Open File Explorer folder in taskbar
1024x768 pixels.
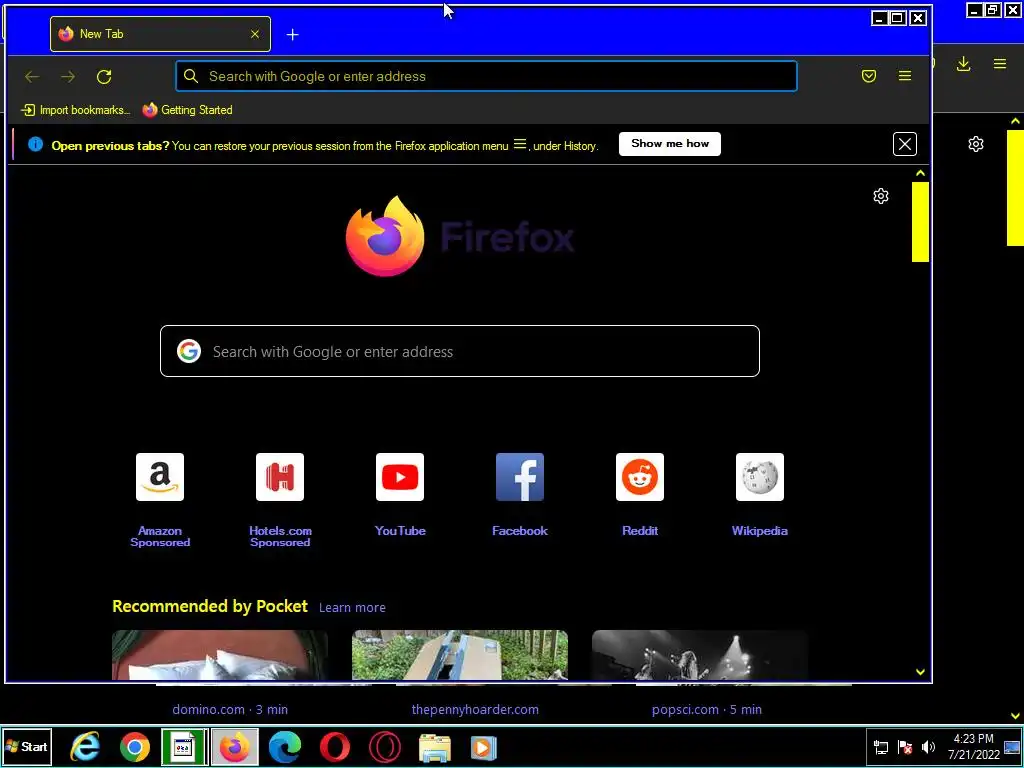[434, 746]
